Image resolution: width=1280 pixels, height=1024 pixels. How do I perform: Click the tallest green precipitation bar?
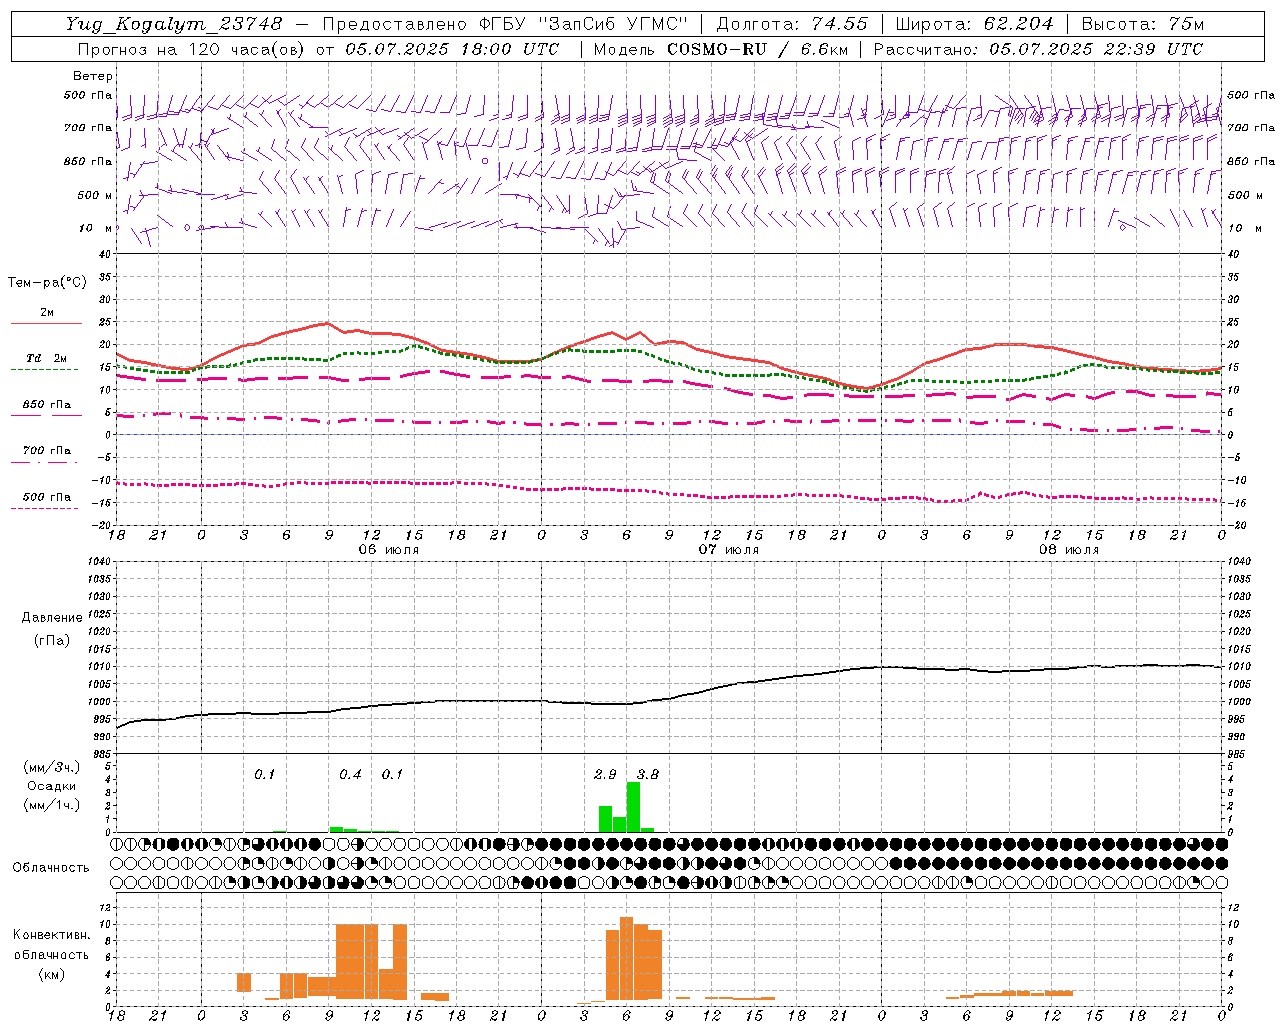633,807
